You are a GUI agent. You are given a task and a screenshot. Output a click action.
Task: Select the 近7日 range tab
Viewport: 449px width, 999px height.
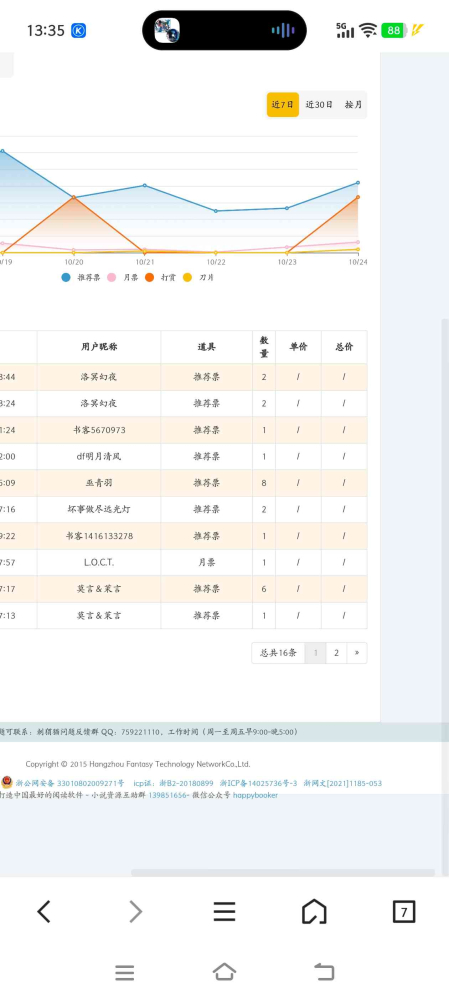[x=283, y=104]
